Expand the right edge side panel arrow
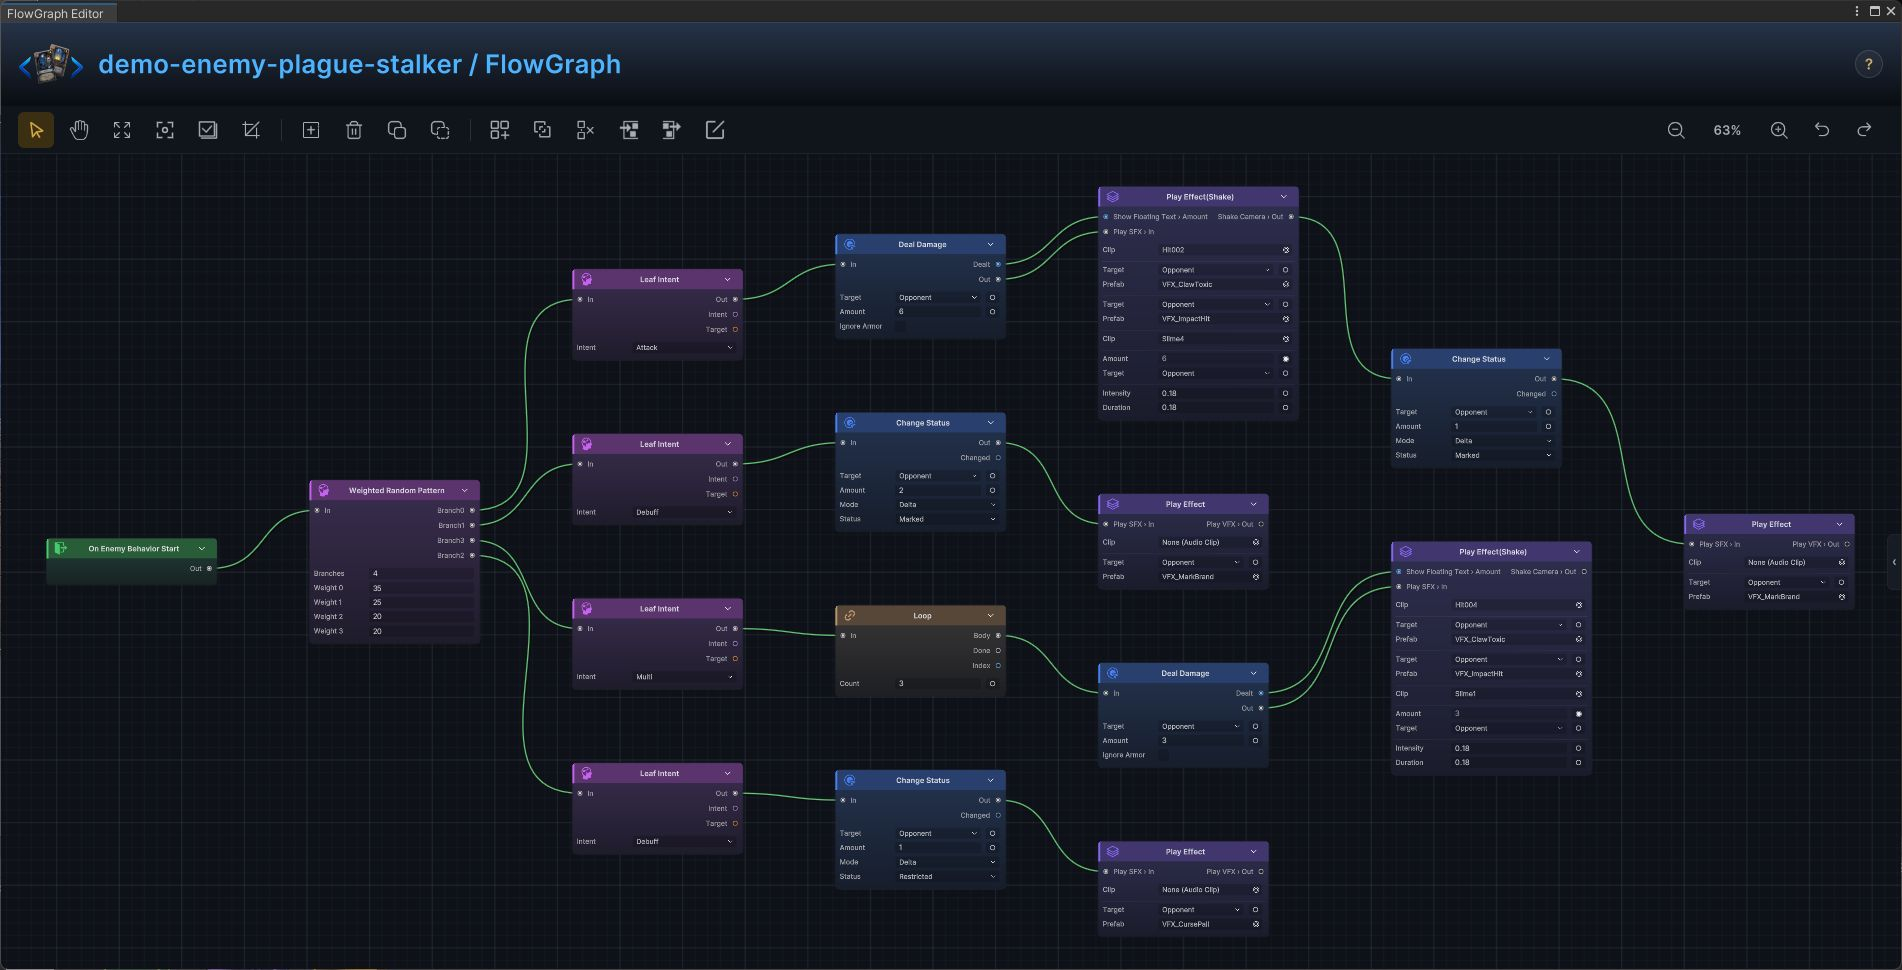This screenshot has width=1902, height=970. (1894, 562)
